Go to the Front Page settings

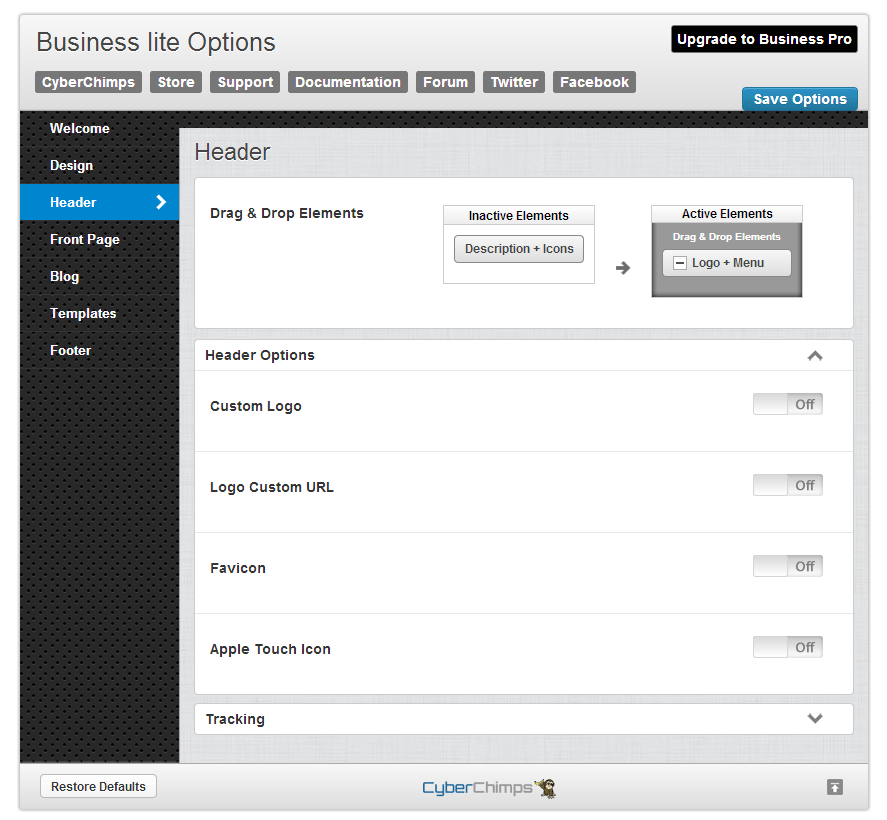pos(100,239)
